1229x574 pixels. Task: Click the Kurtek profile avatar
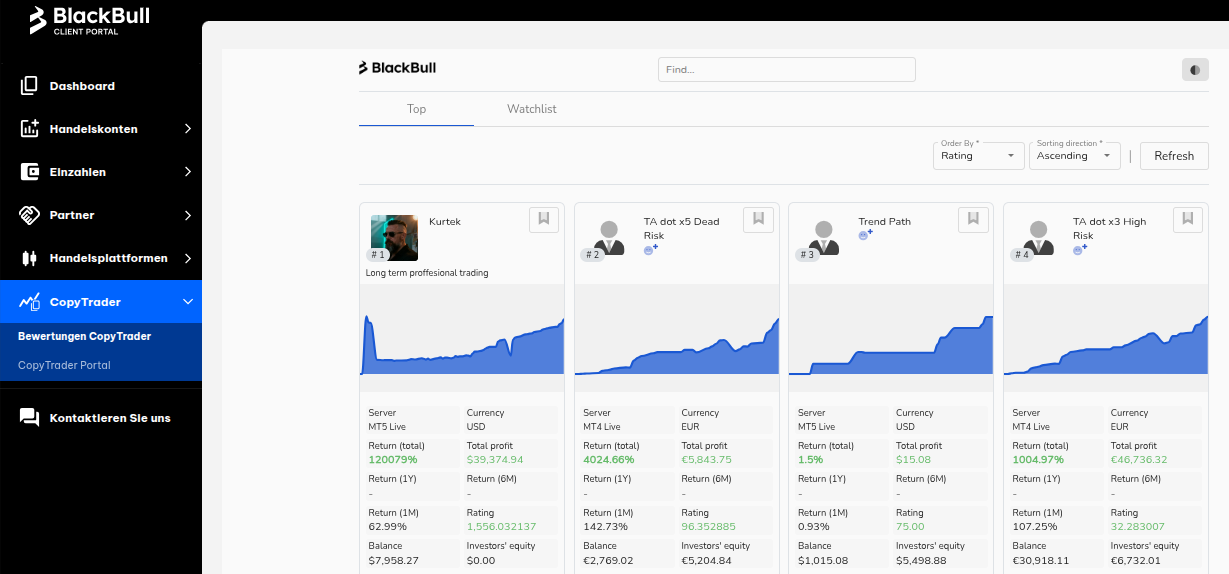pos(394,238)
